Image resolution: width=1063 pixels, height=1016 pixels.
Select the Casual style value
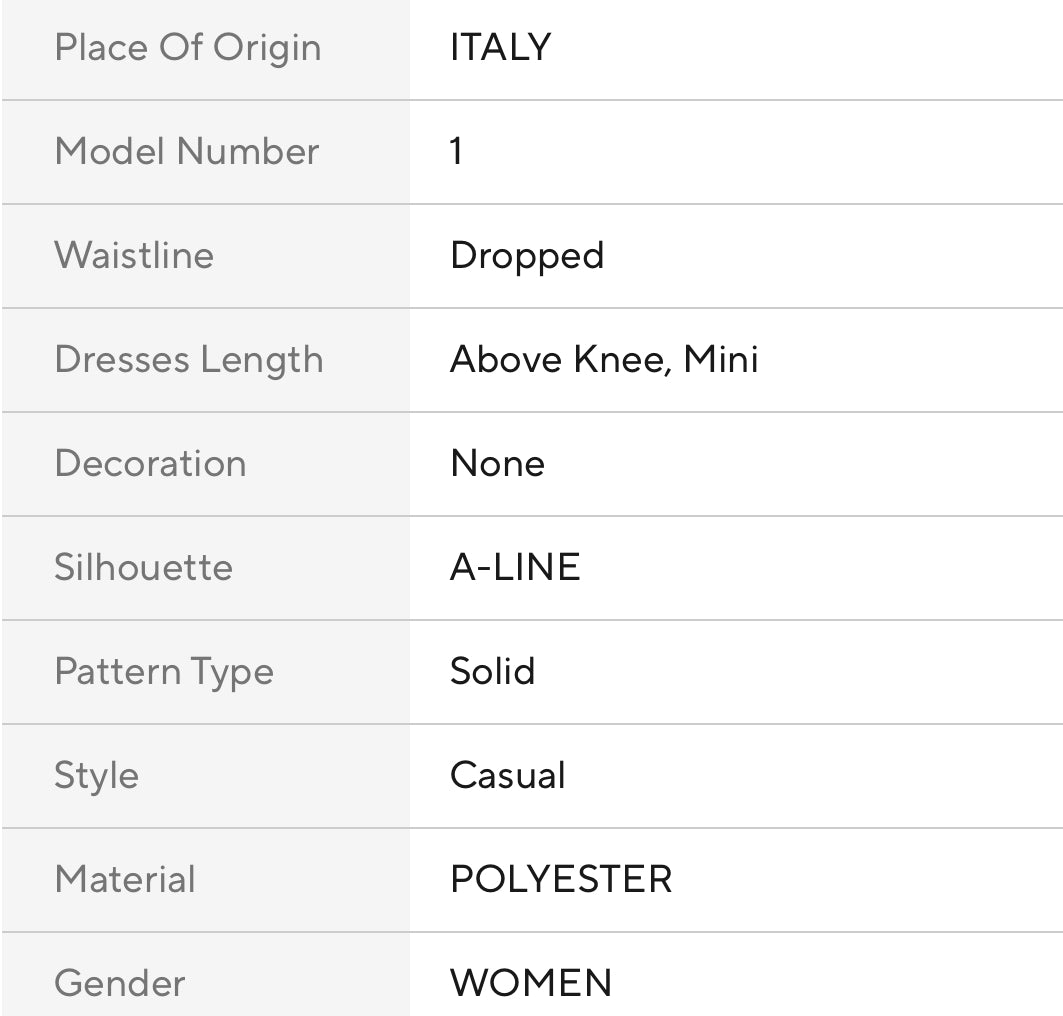(508, 776)
